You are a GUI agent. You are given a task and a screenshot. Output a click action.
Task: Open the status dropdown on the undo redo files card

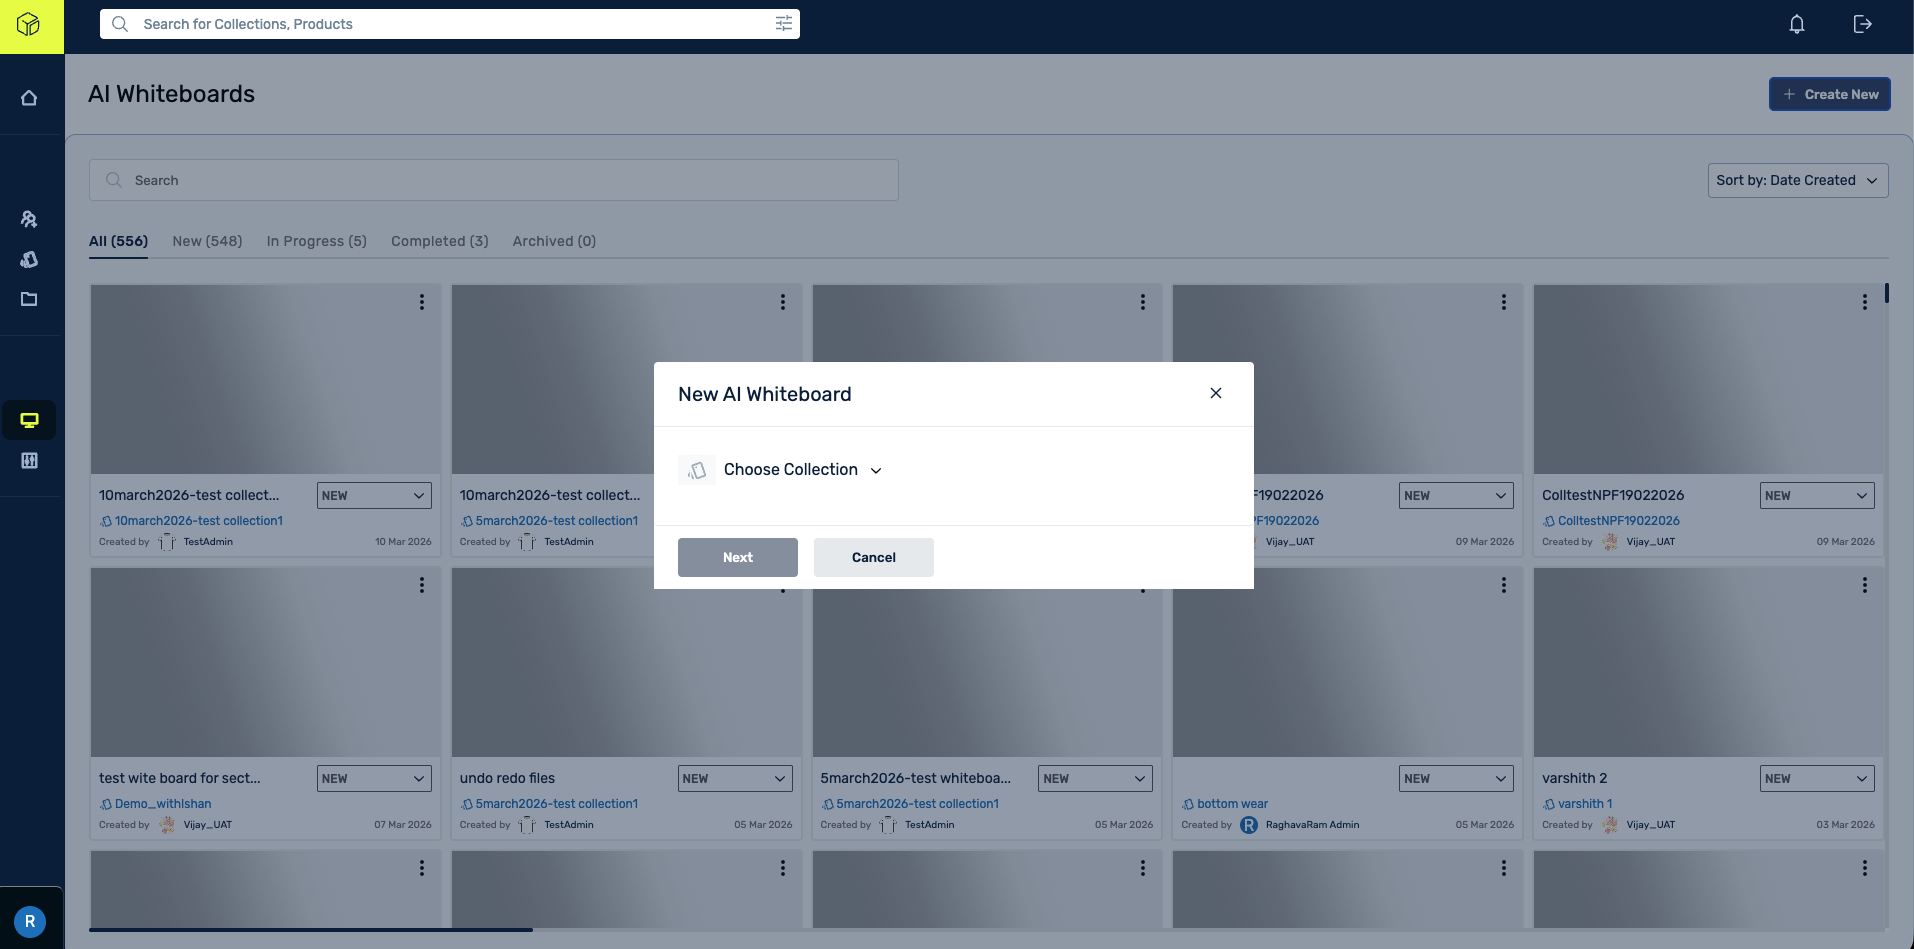tap(735, 778)
